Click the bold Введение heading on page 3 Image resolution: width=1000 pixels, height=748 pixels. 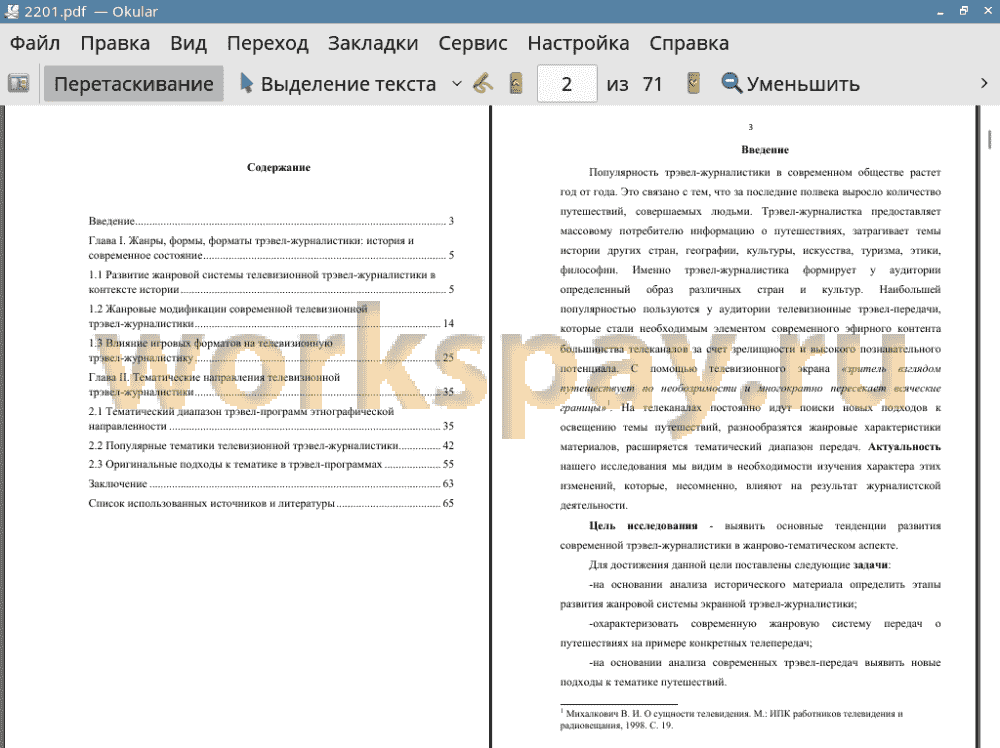click(765, 150)
